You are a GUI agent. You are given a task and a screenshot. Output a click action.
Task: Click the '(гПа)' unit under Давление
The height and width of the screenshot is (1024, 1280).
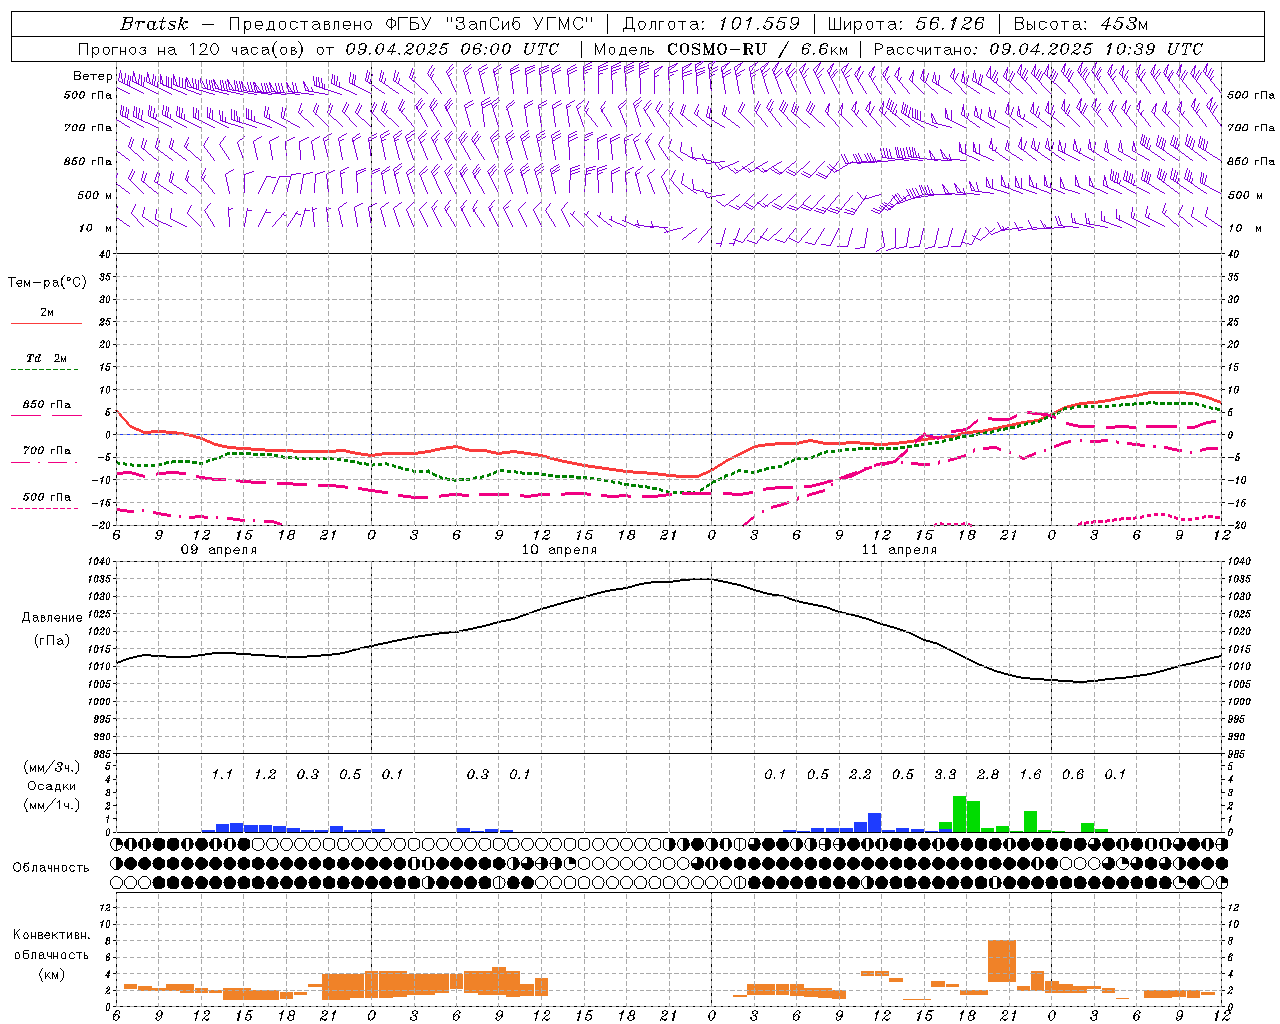pos(52,641)
